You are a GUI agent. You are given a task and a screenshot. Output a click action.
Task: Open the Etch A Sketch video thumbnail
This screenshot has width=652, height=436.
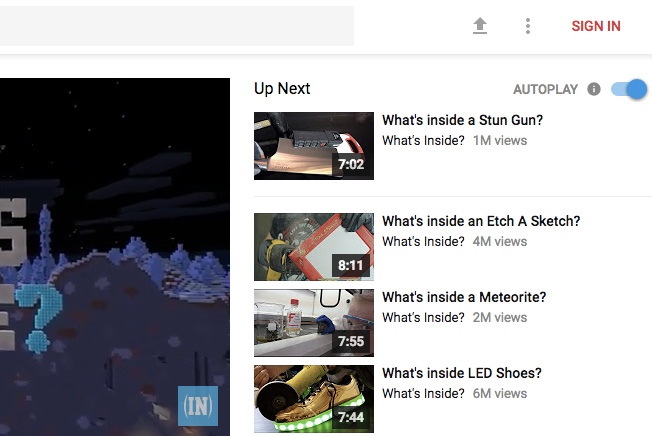click(314, 247)
